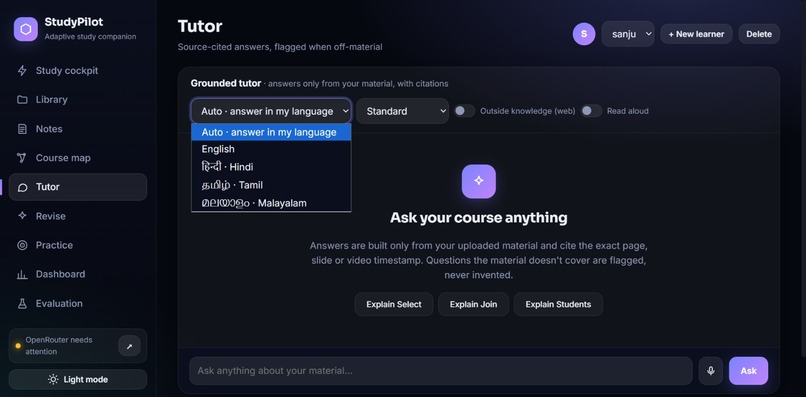Viewport: 806px width, 397px height.
Task: Click the Explain Select suggestion
Action: click(x=394, y=304)
